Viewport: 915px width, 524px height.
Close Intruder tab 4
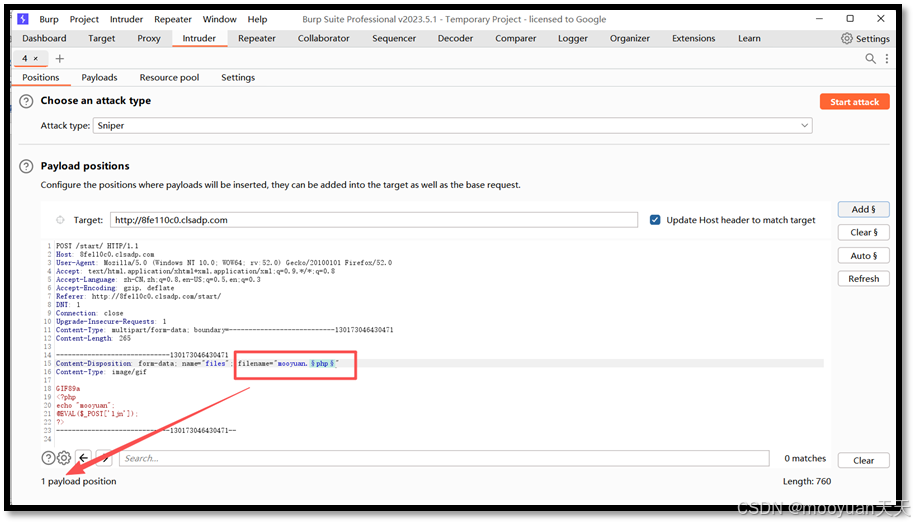tap(36, 58)
